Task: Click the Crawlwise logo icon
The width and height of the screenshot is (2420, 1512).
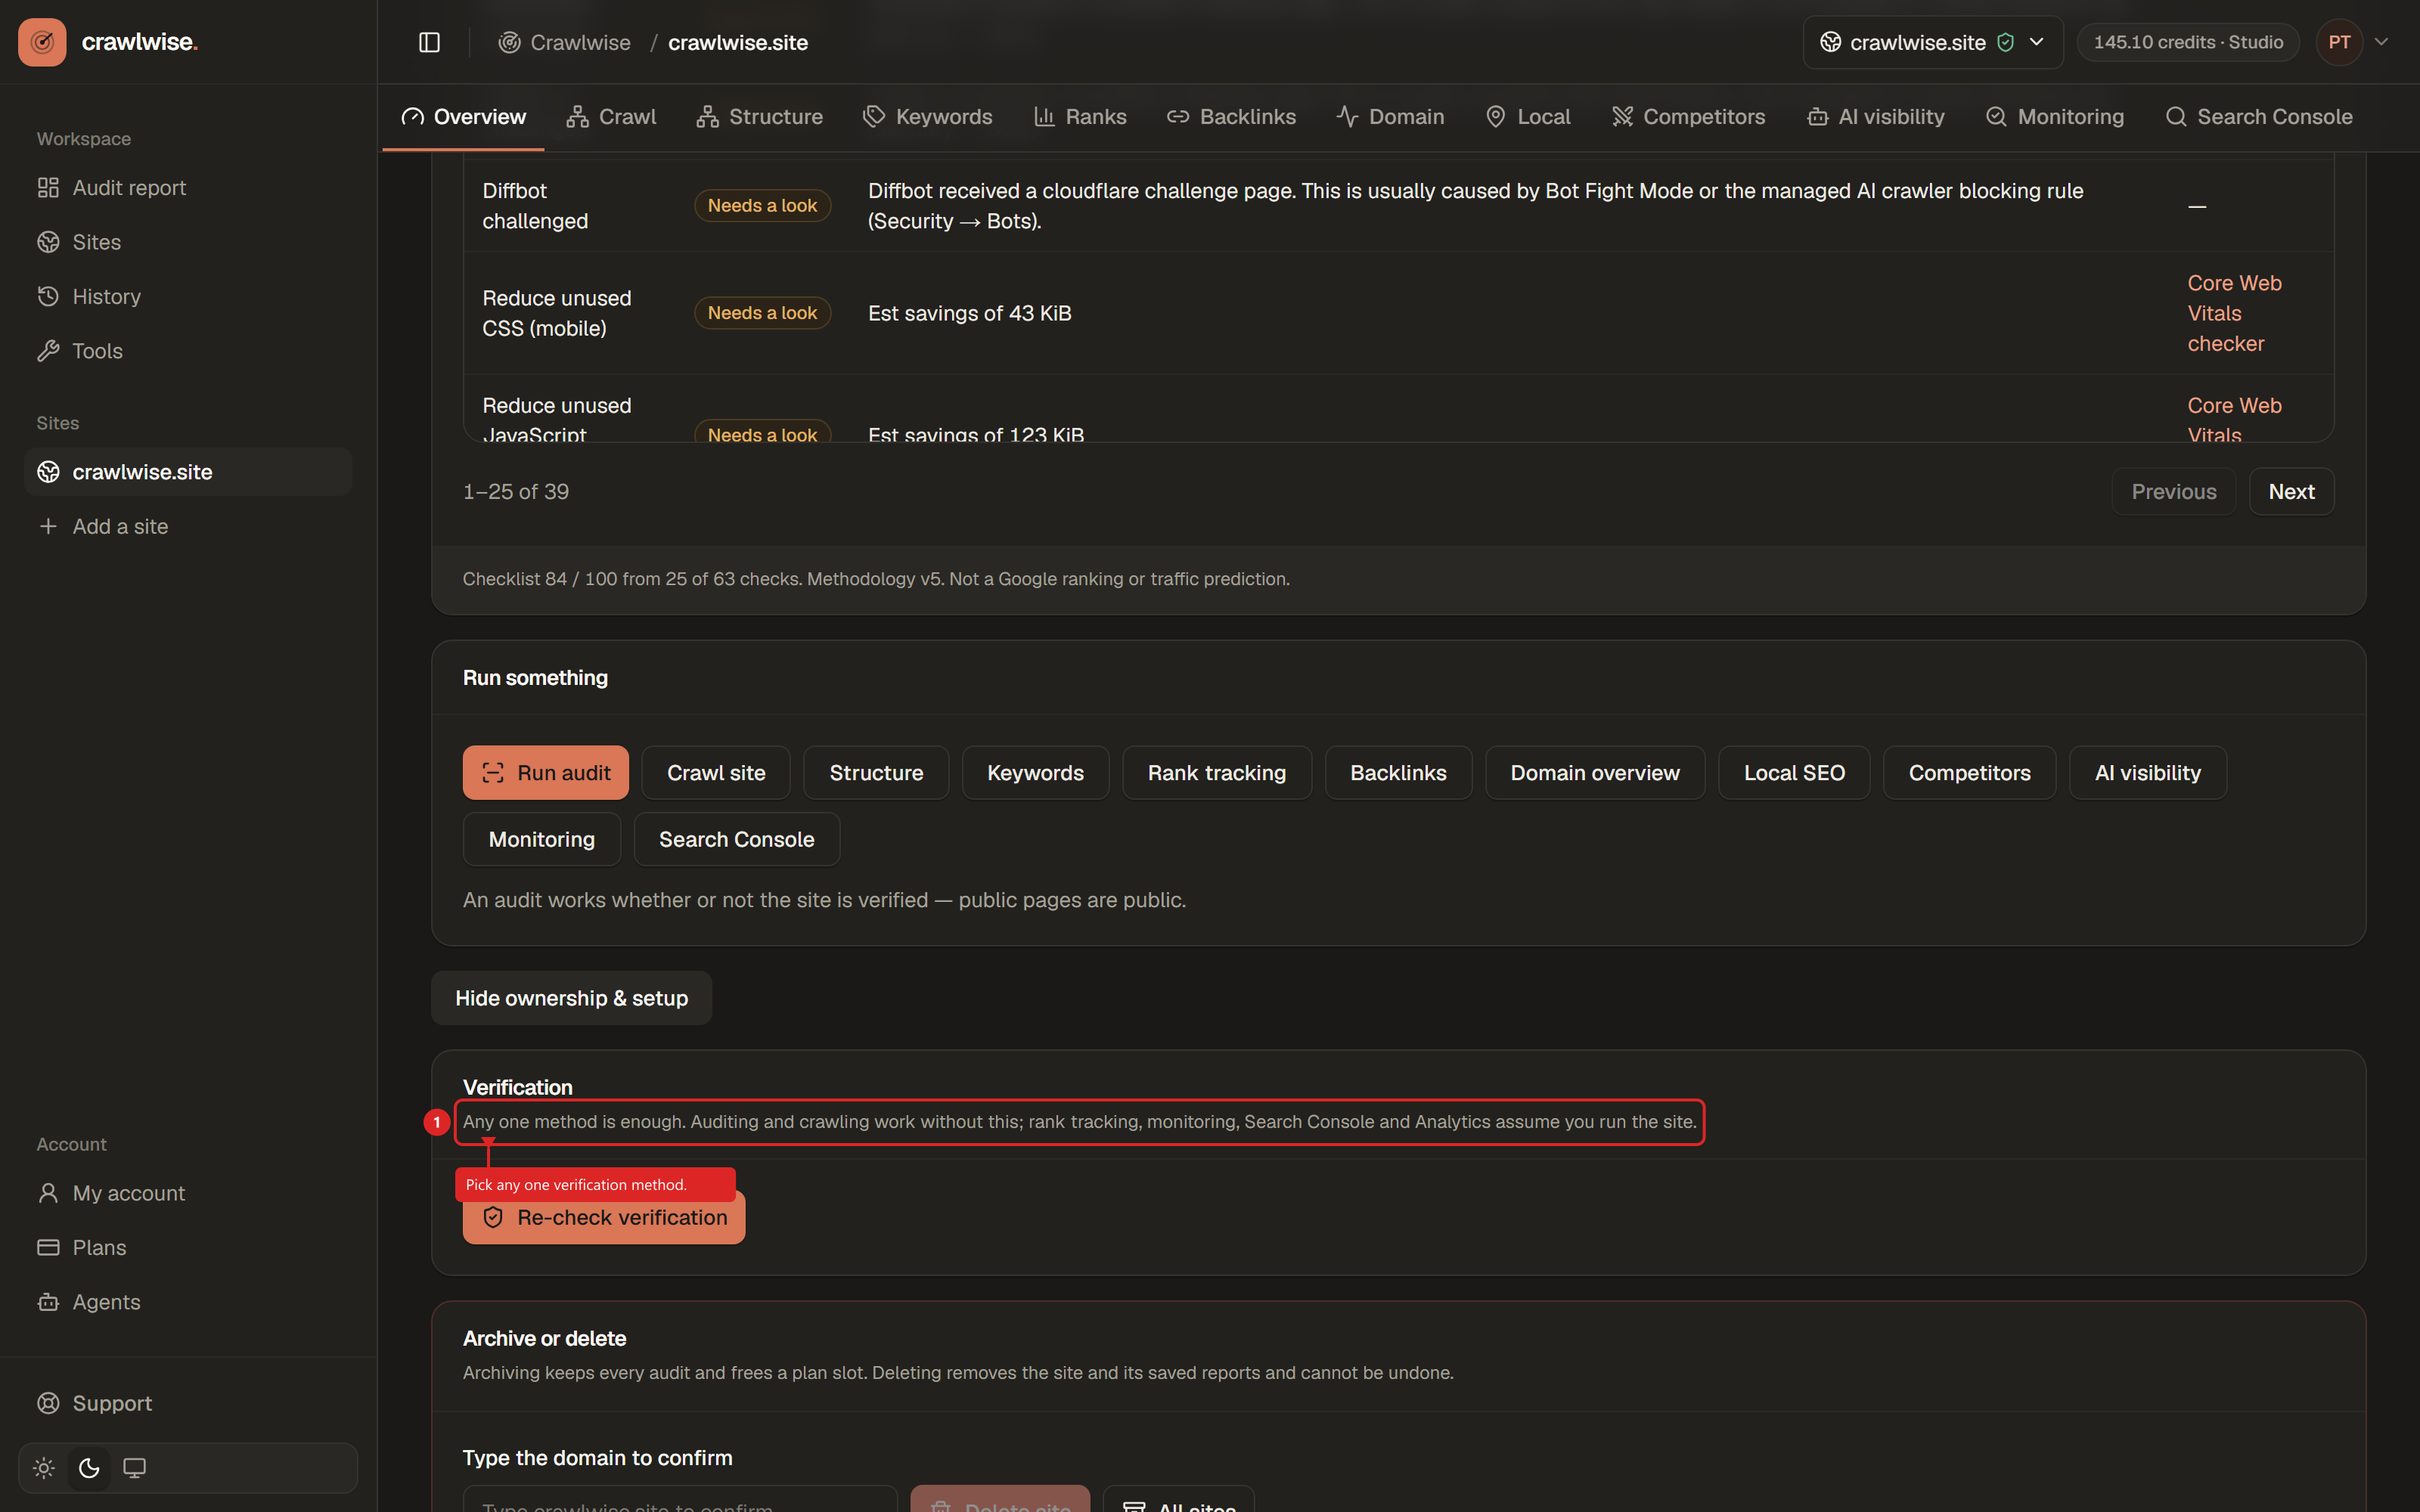Action: (x=42, y=42)
